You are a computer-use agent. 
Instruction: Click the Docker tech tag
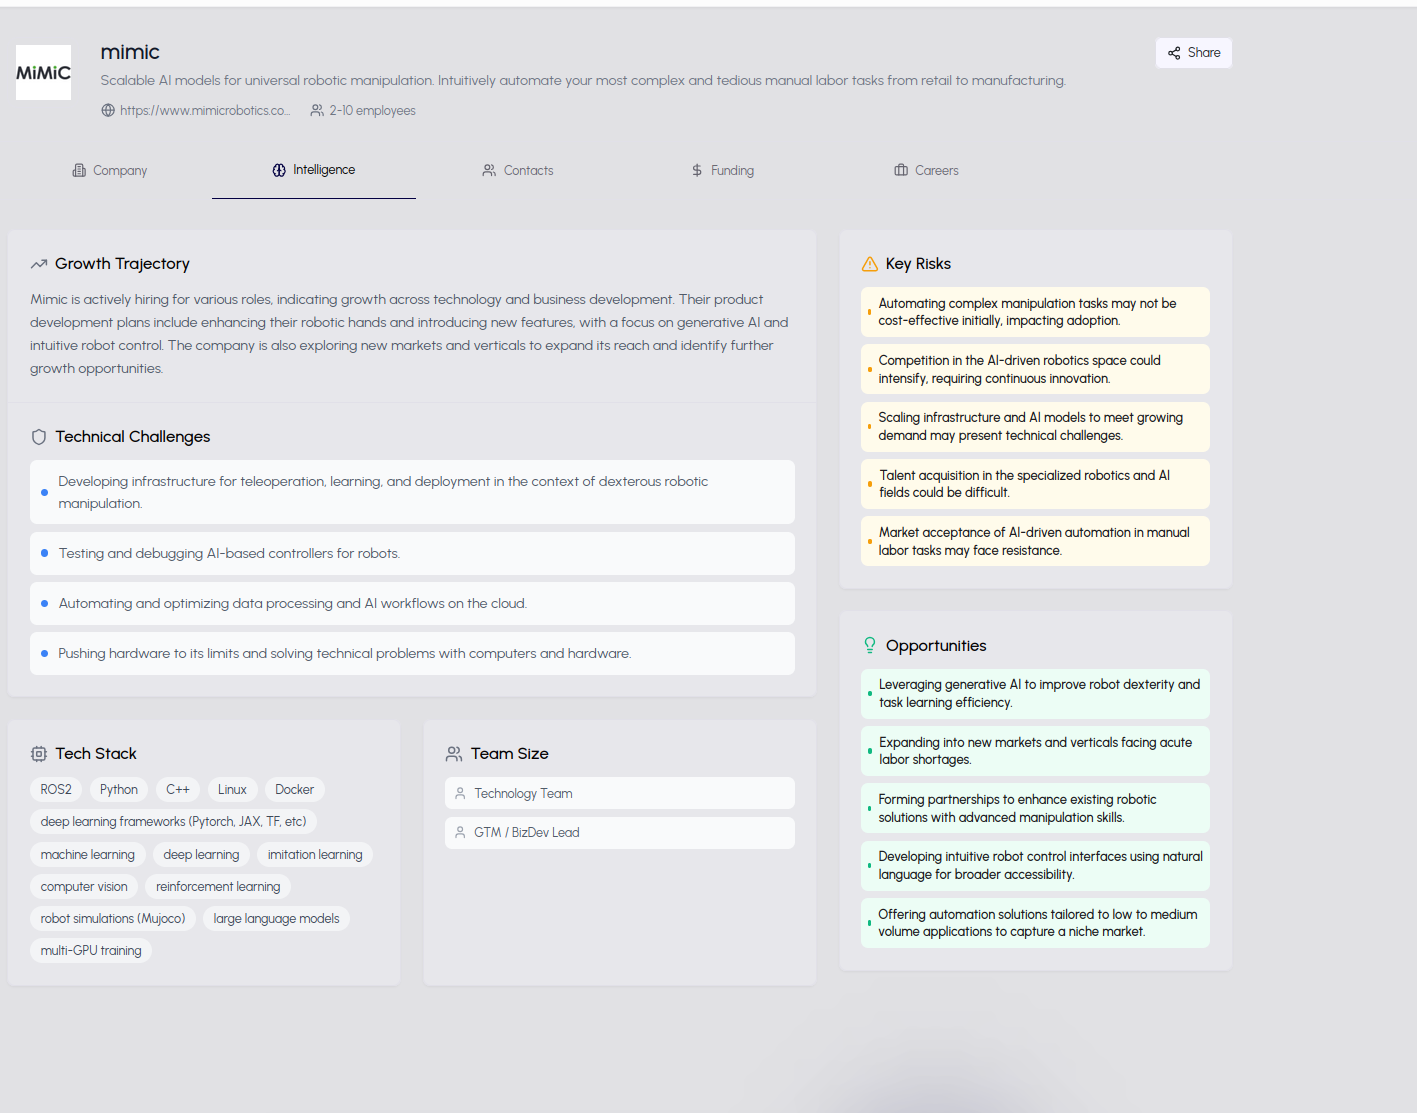[x=295, y=790]
